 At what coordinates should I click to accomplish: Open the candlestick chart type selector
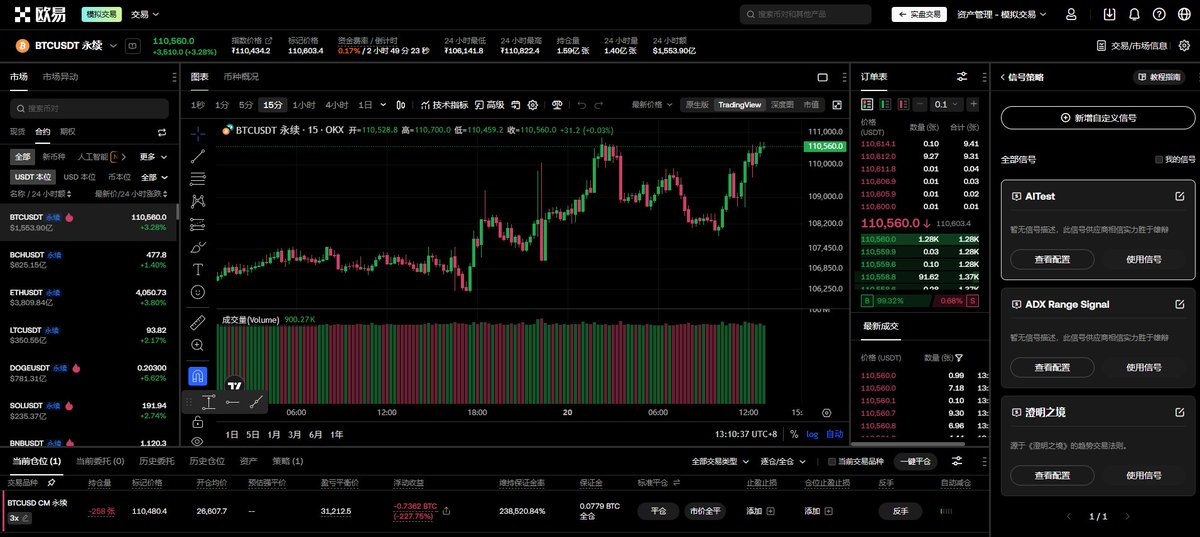pos(401,104)
